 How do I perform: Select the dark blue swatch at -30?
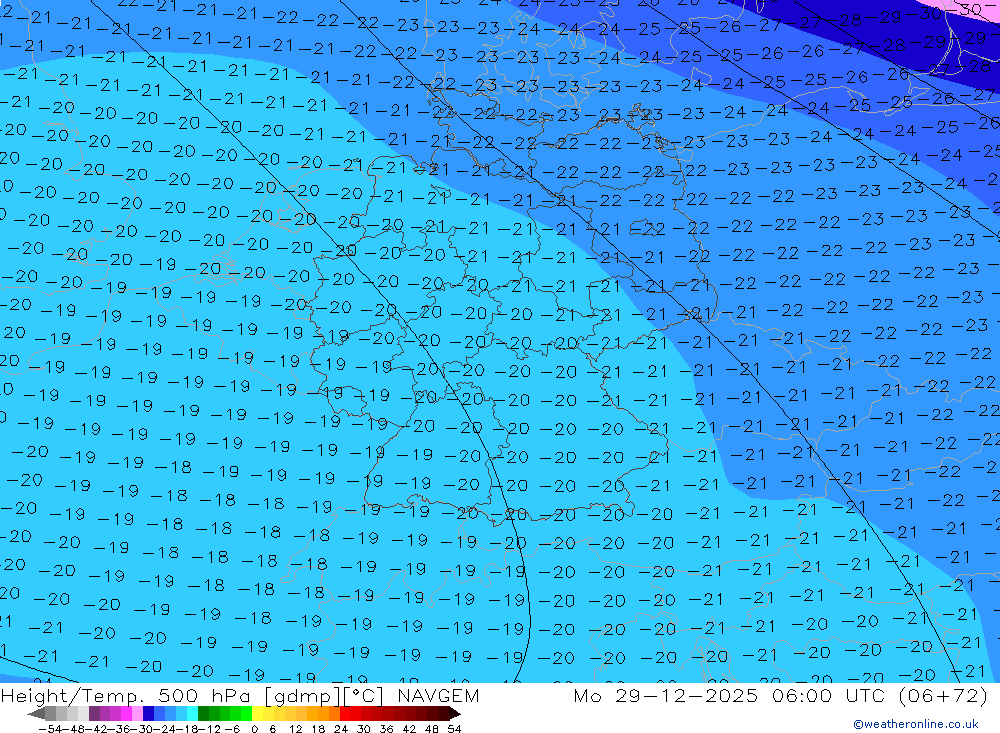149,714
